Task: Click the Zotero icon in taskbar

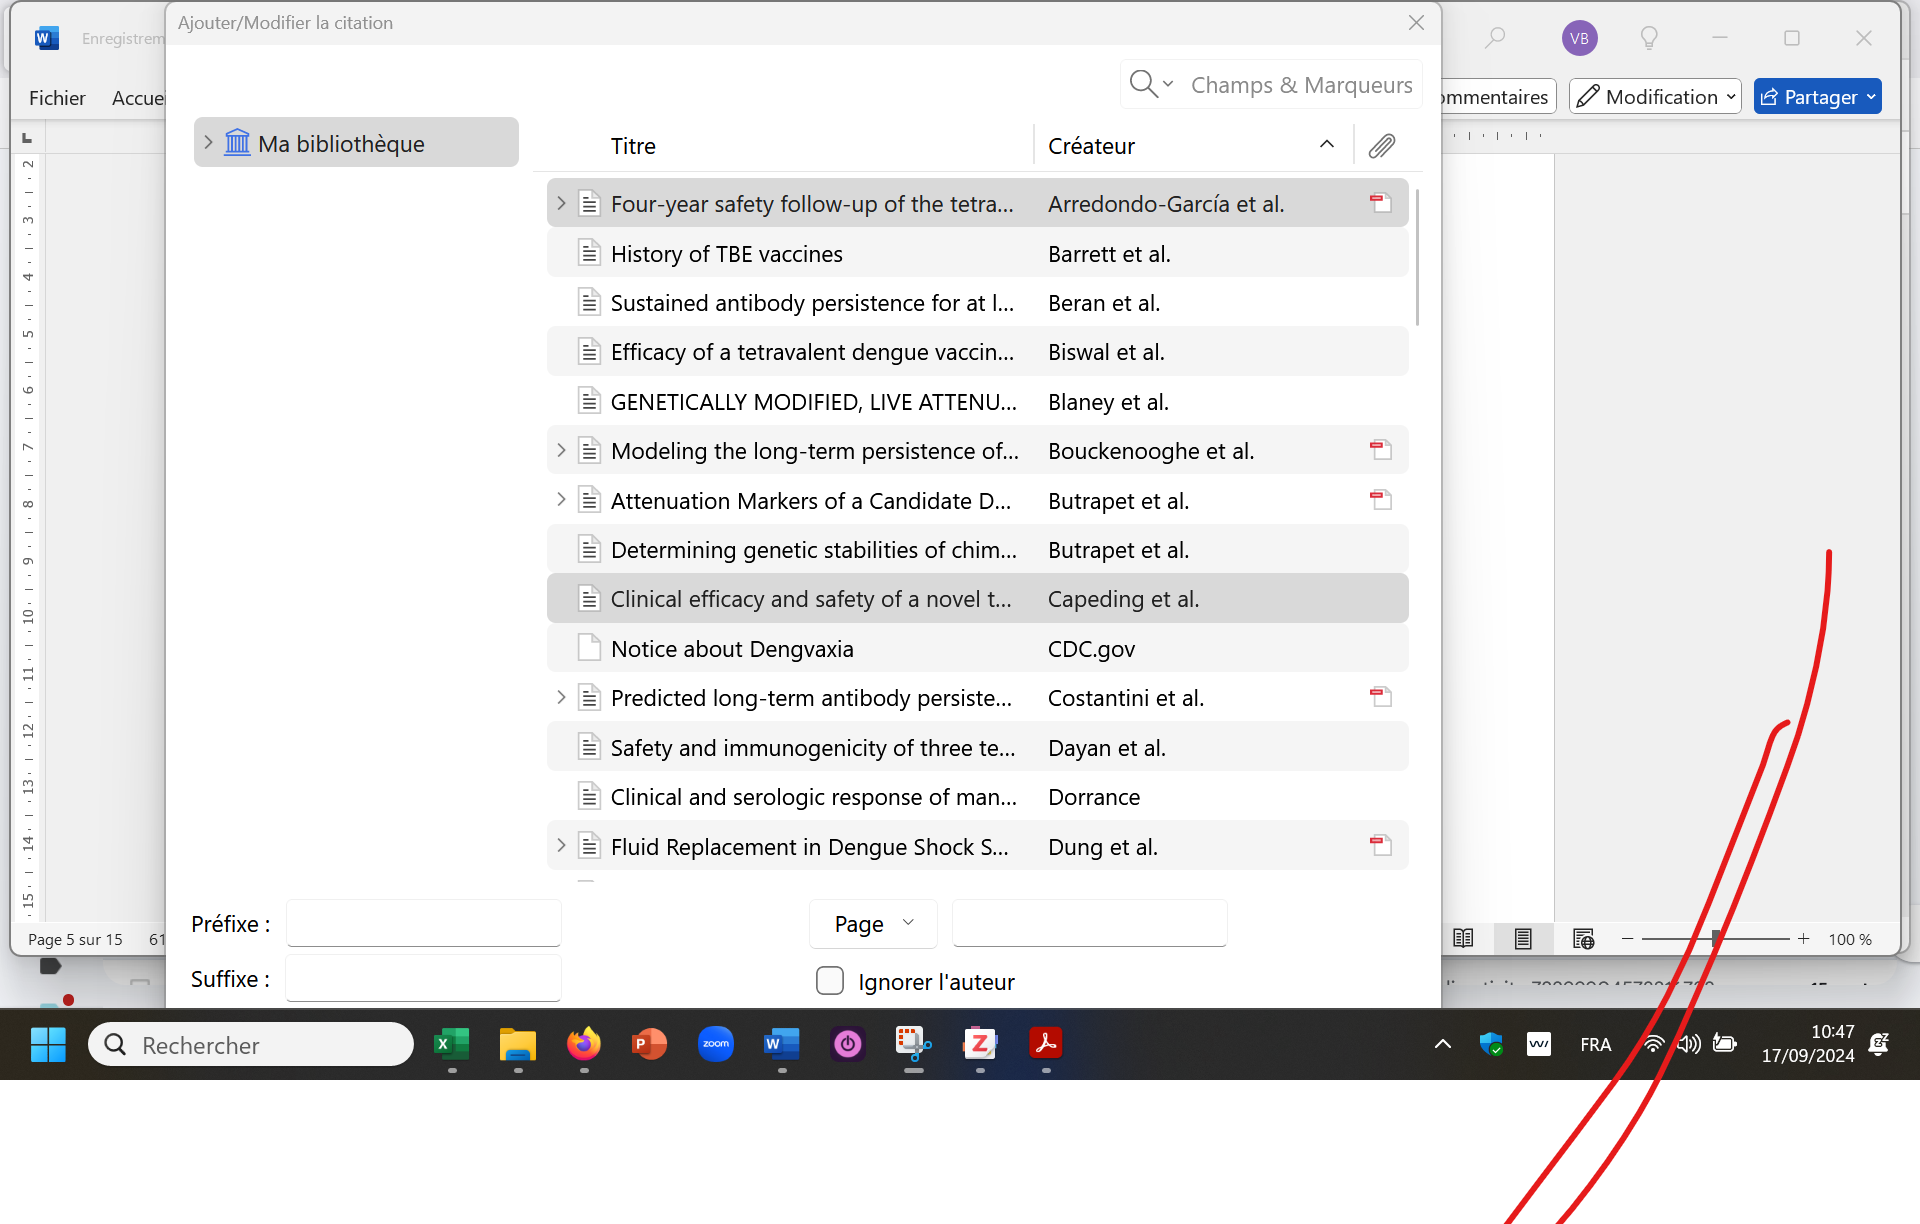Action: 979,1045
